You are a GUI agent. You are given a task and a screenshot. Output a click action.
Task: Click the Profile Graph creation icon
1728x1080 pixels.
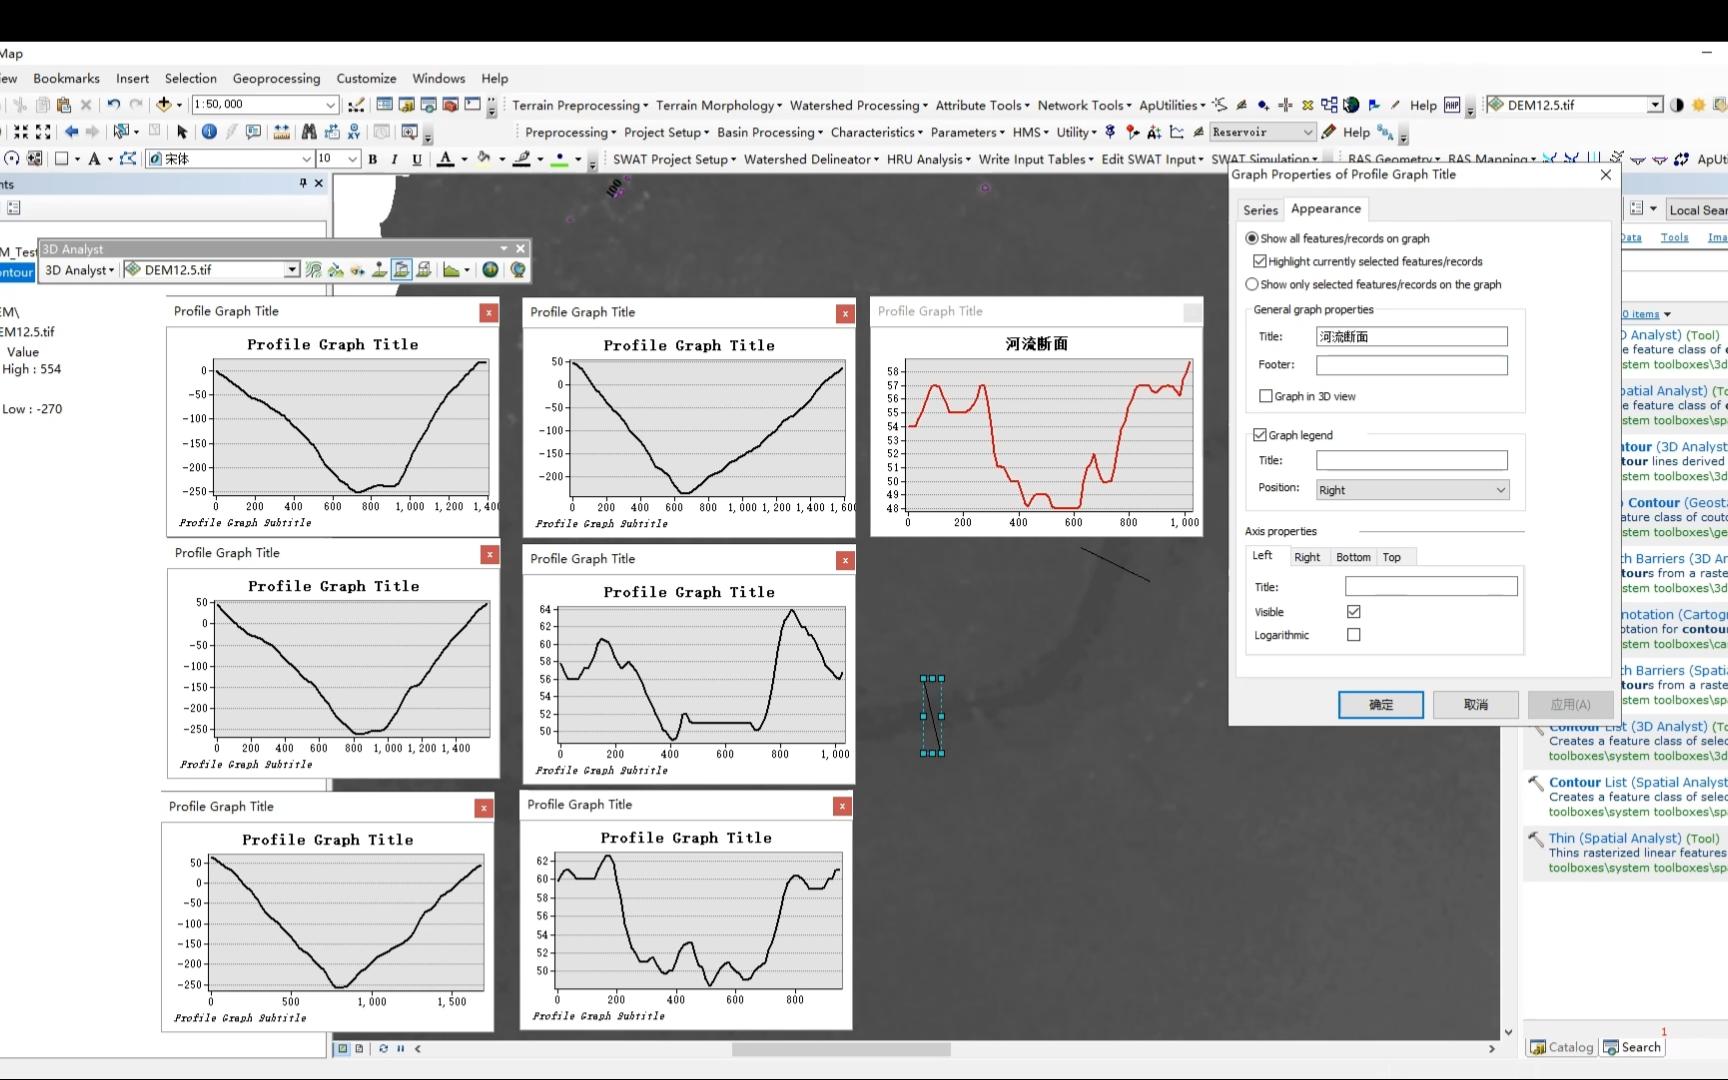(451, 270)
